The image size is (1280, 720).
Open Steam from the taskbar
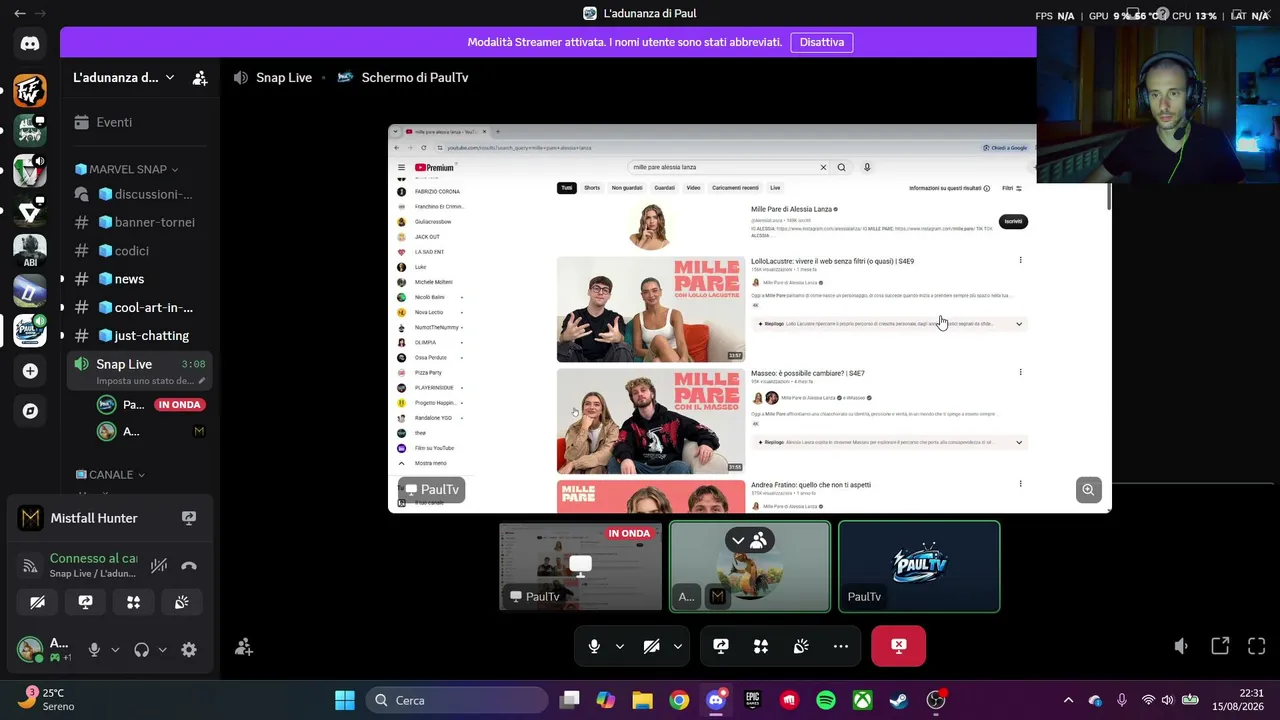pyautogui.click(x=899, y=700)
